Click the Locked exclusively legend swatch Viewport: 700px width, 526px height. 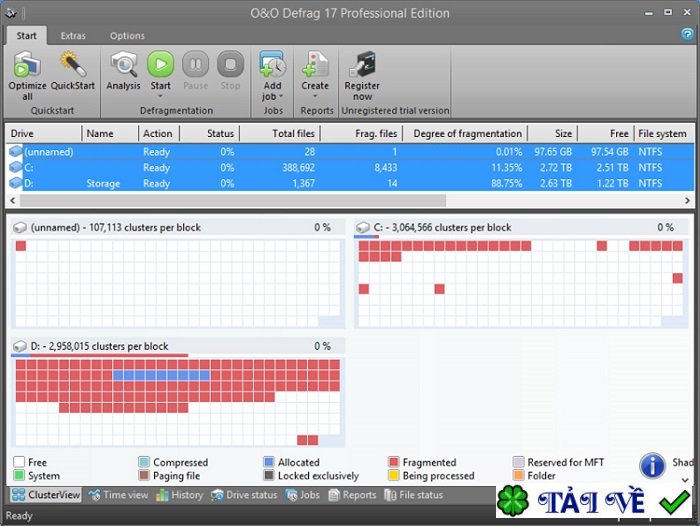pyautogui.click(x=269, y=475)
